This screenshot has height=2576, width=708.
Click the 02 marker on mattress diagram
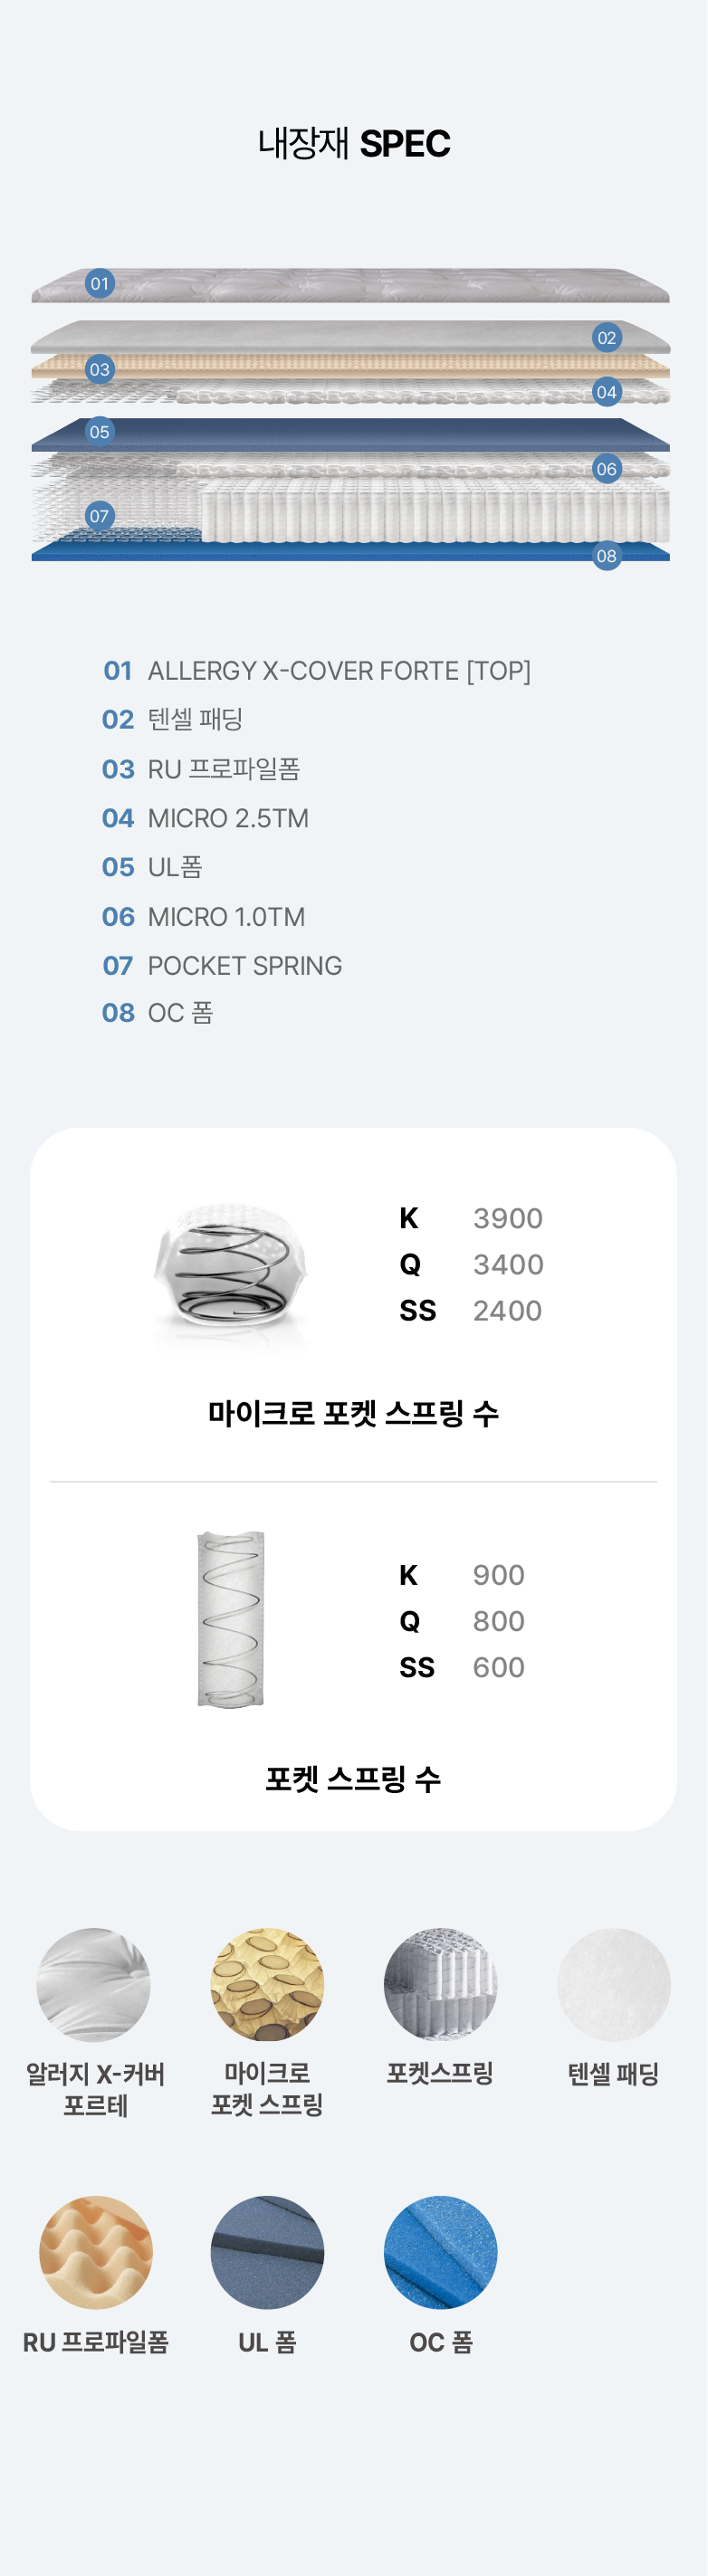(606, 338)
